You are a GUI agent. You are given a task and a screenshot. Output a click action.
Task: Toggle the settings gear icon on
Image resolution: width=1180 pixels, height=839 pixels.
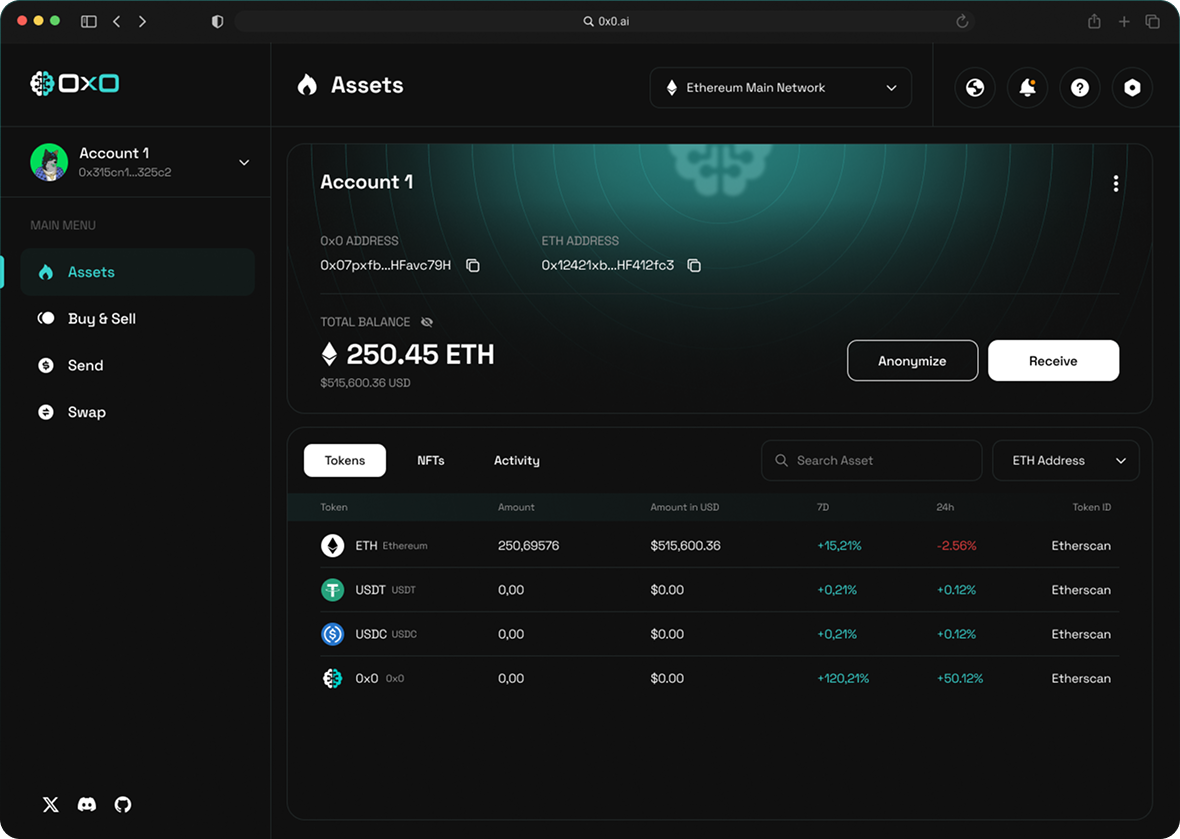[x=1132, y=87]
